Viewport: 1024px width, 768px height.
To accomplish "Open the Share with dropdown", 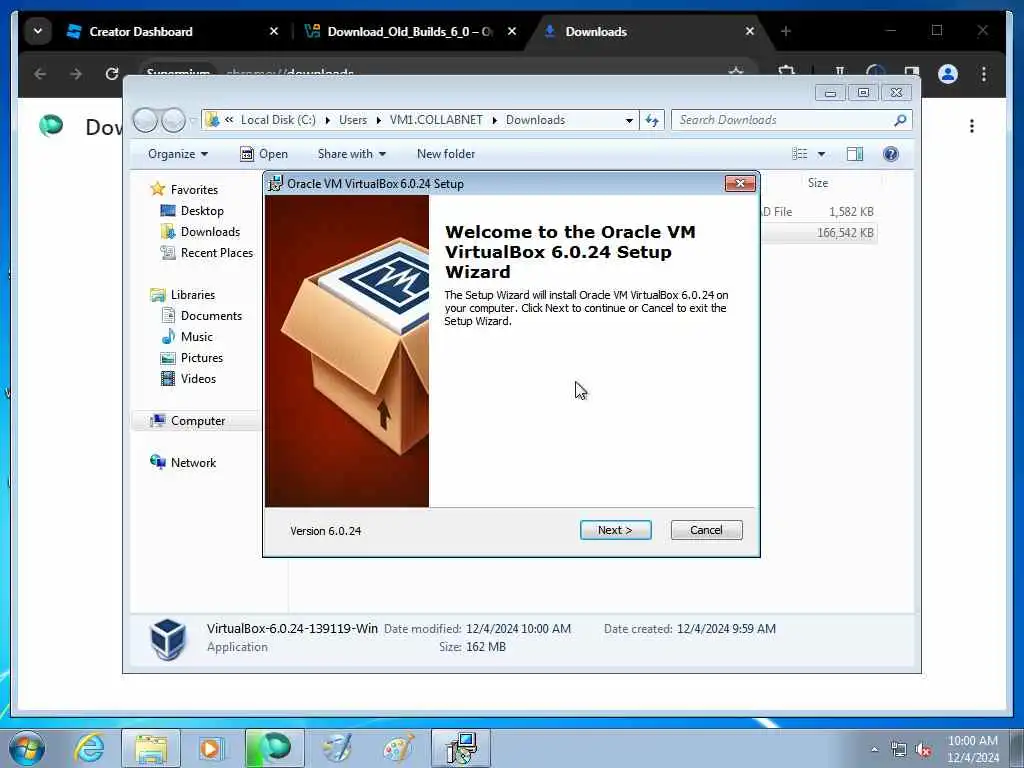I will point(351,154).
